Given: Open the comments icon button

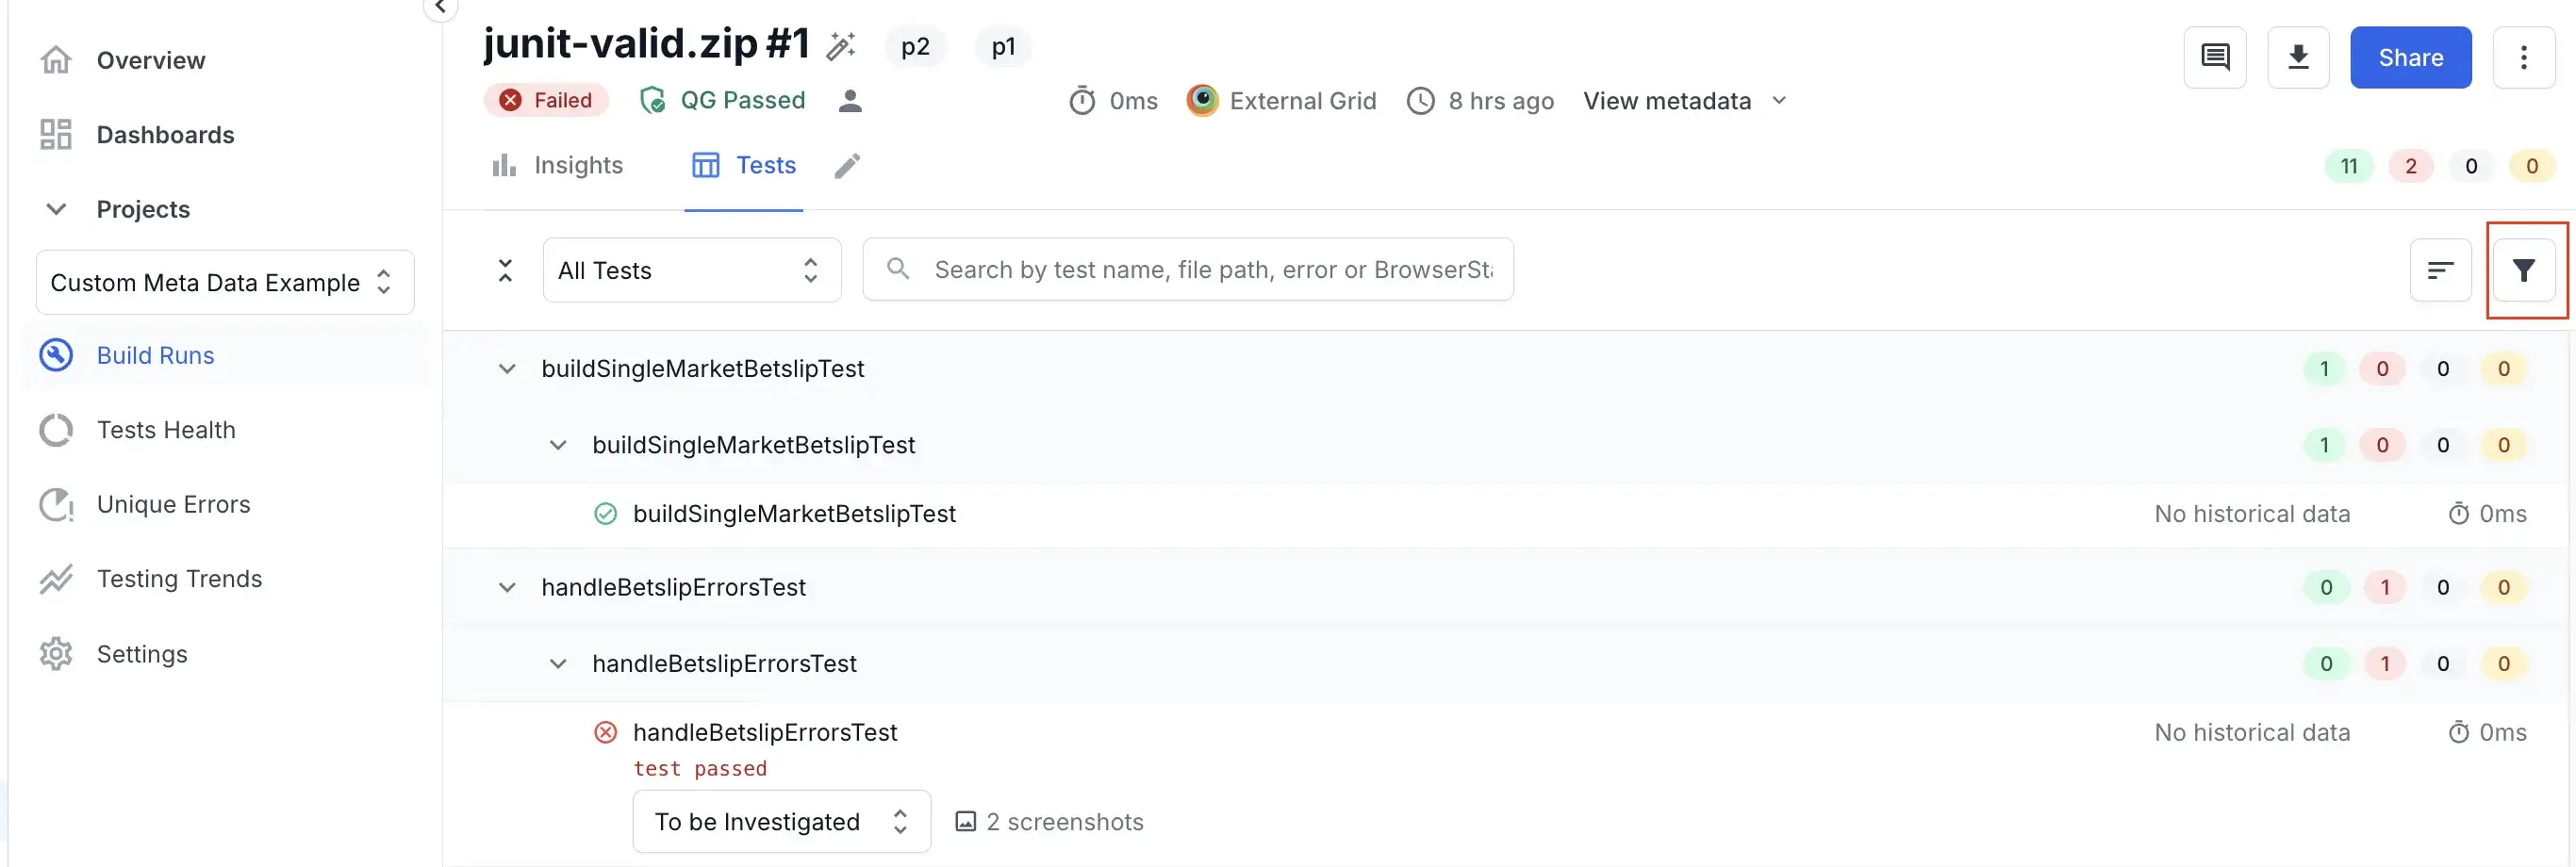Looking at the screenshot, I should point(2215,58).
